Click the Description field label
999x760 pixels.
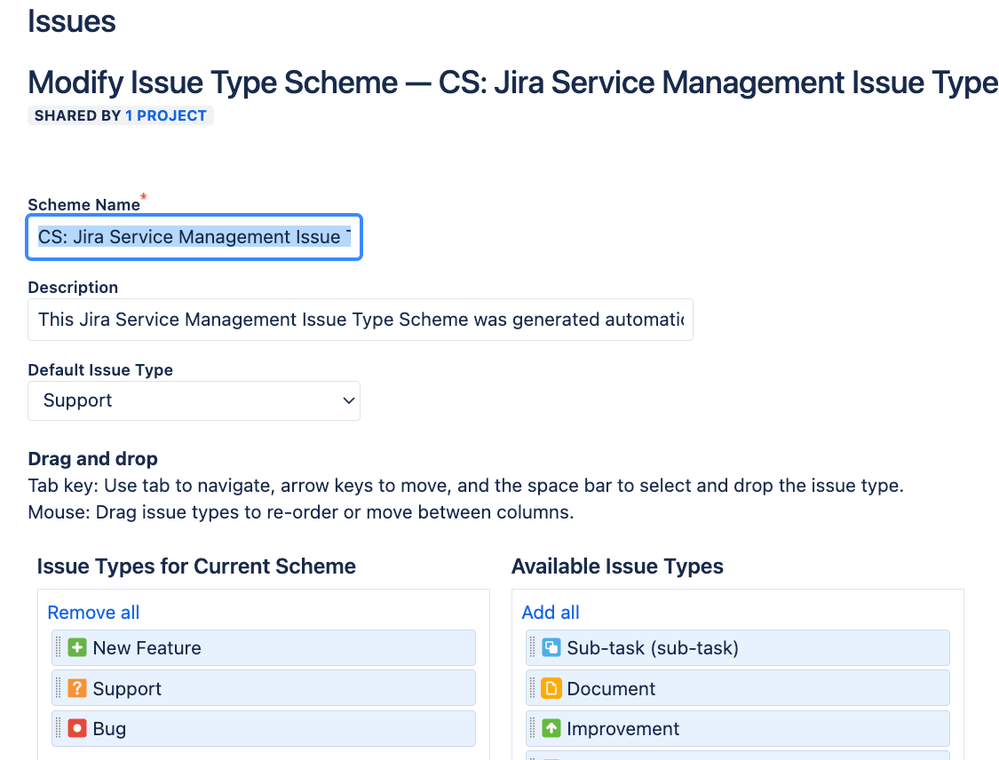[x=73, y=287]
